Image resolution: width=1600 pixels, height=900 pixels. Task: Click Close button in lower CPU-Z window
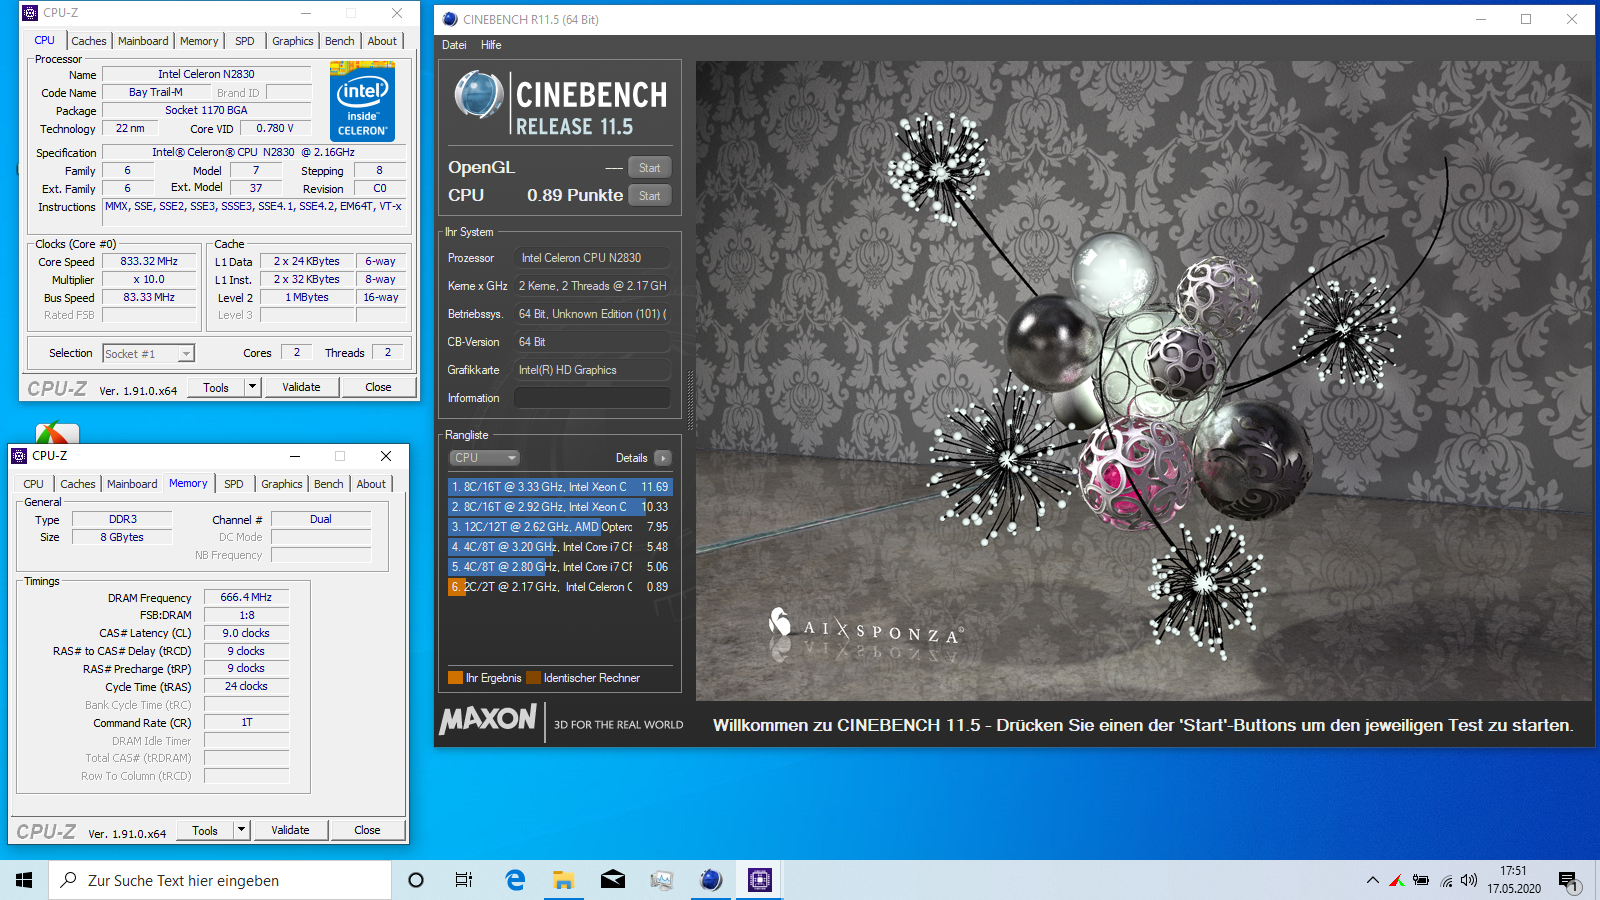tap(367, 830)
